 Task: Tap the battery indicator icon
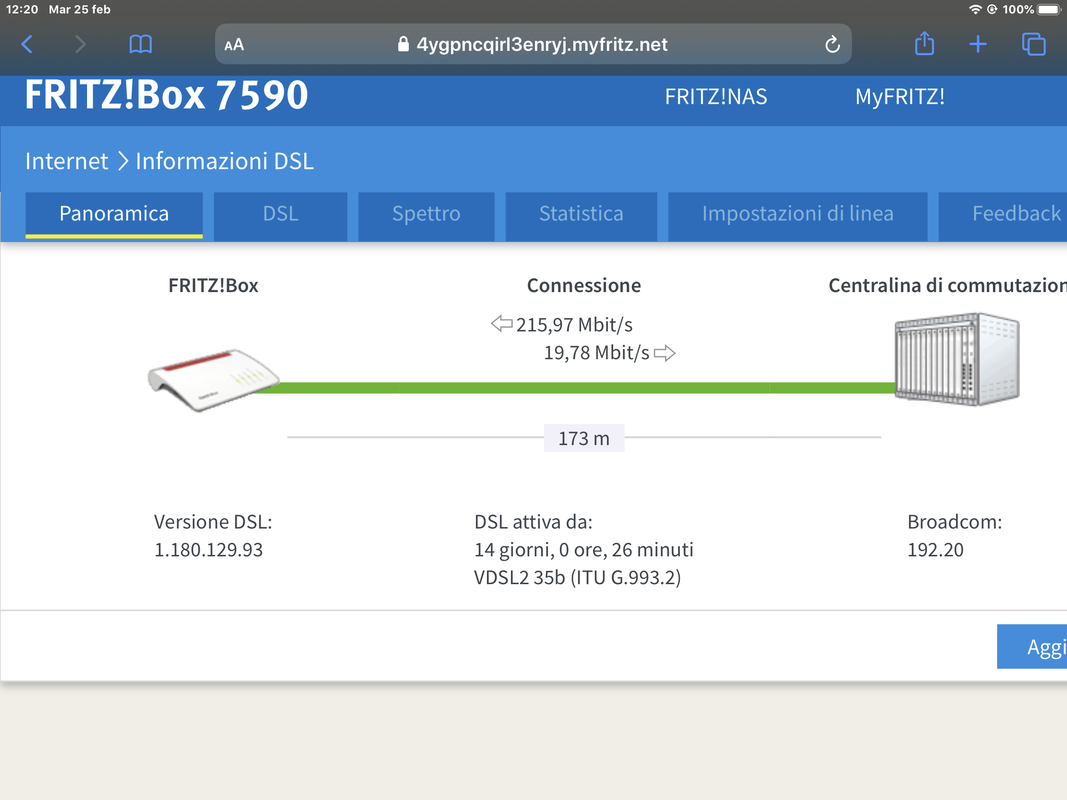click(1049, 10)
